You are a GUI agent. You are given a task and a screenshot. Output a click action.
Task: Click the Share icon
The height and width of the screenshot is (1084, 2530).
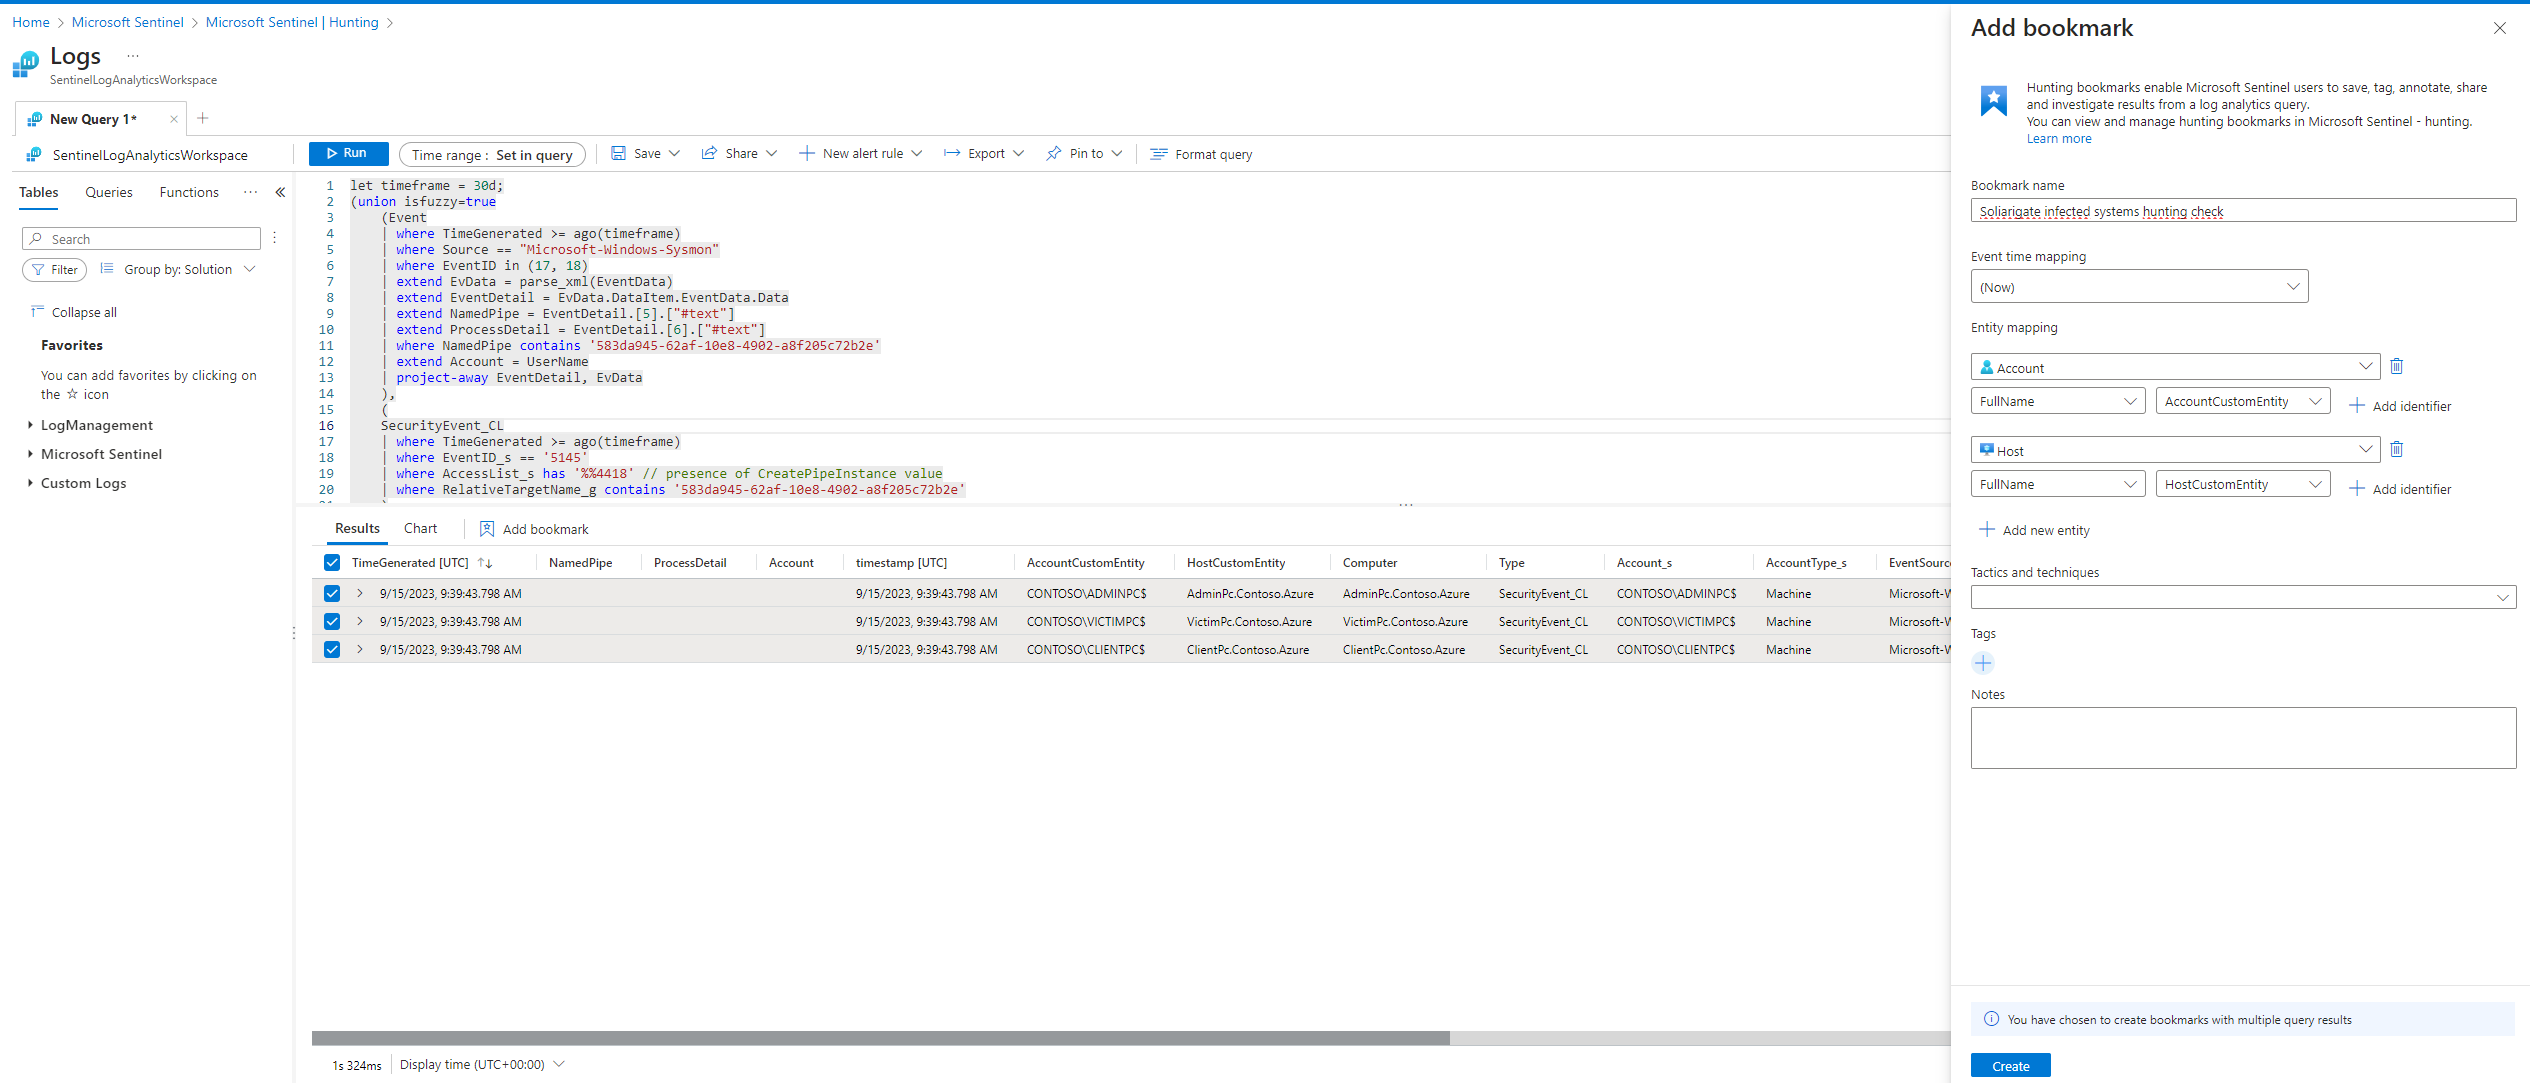(x=709, y=153)
